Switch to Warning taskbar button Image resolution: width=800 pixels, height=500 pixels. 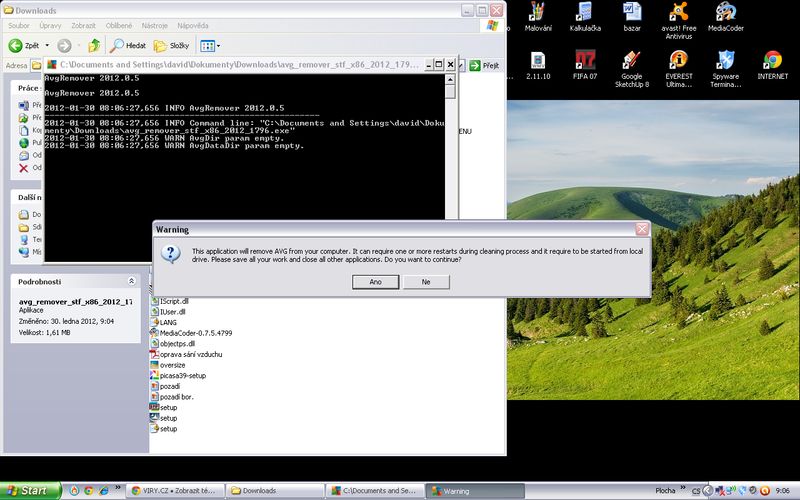(x=475, y=491)
